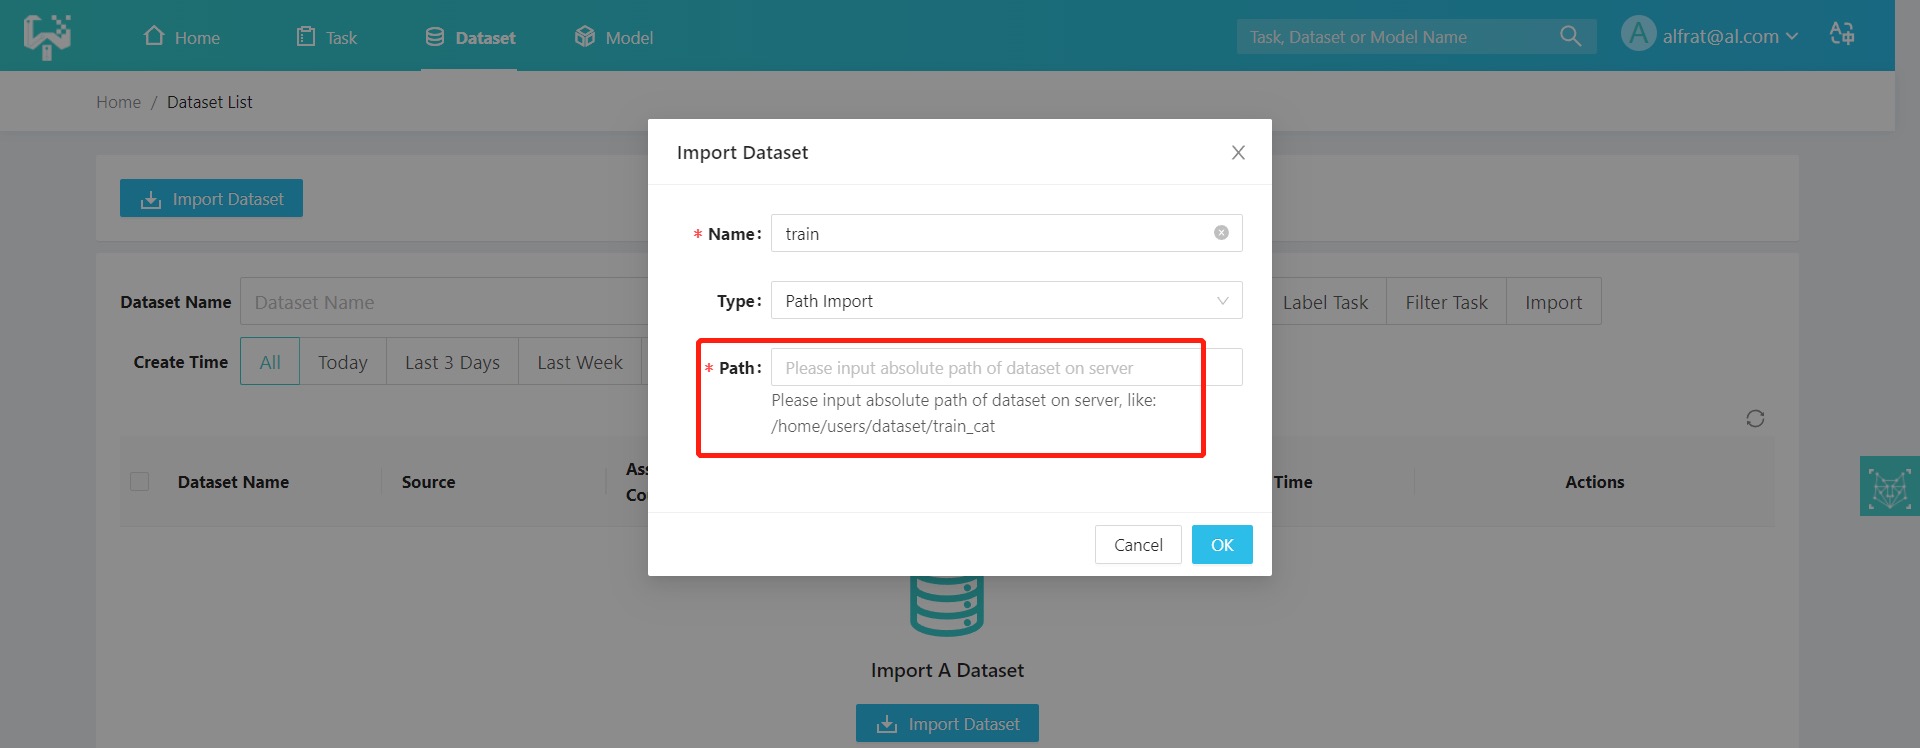Select the Today create time filter
This screenshot has height=748, width=1920.
[x=343, y=362]
